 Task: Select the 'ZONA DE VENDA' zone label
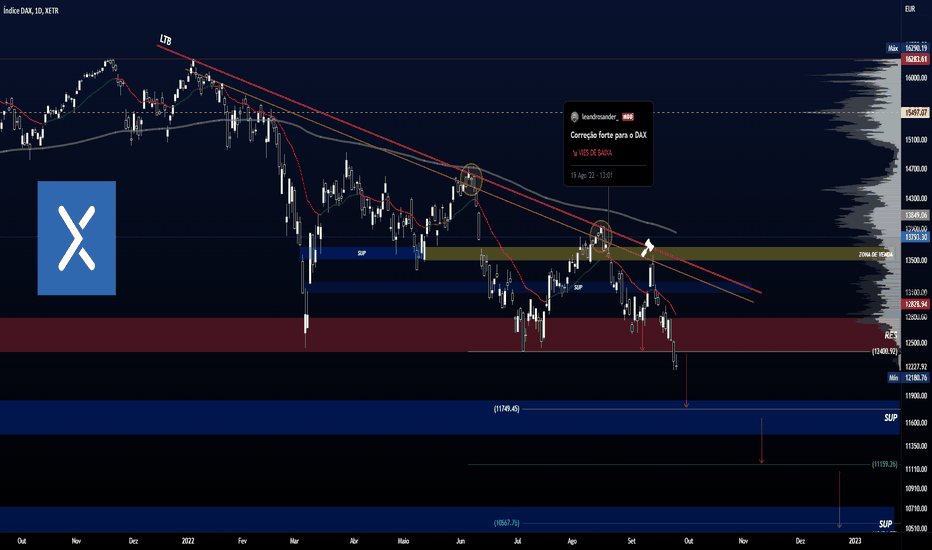876,254
